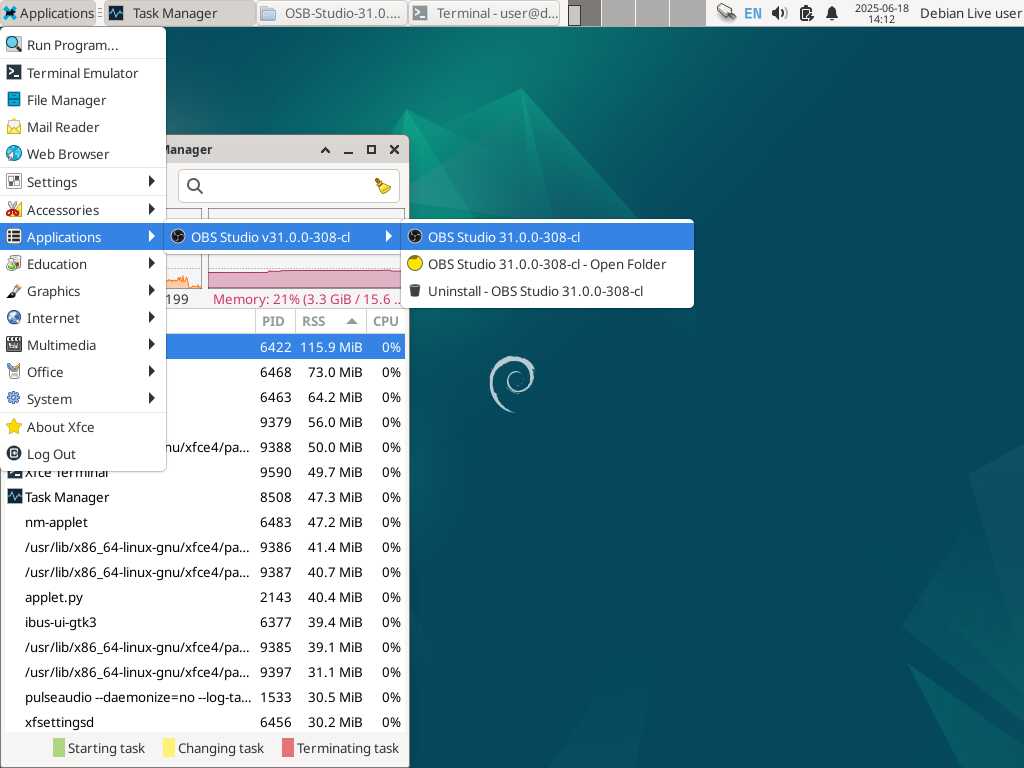Click the Internet globe icon
The image size is (1024, 768).
[x=14, y=317]
